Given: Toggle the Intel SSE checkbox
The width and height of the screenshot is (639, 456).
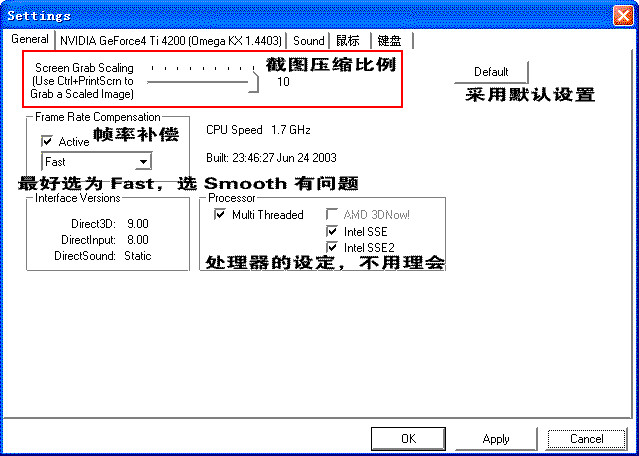Looking at the screenshot, I should (x=332, y=231).
